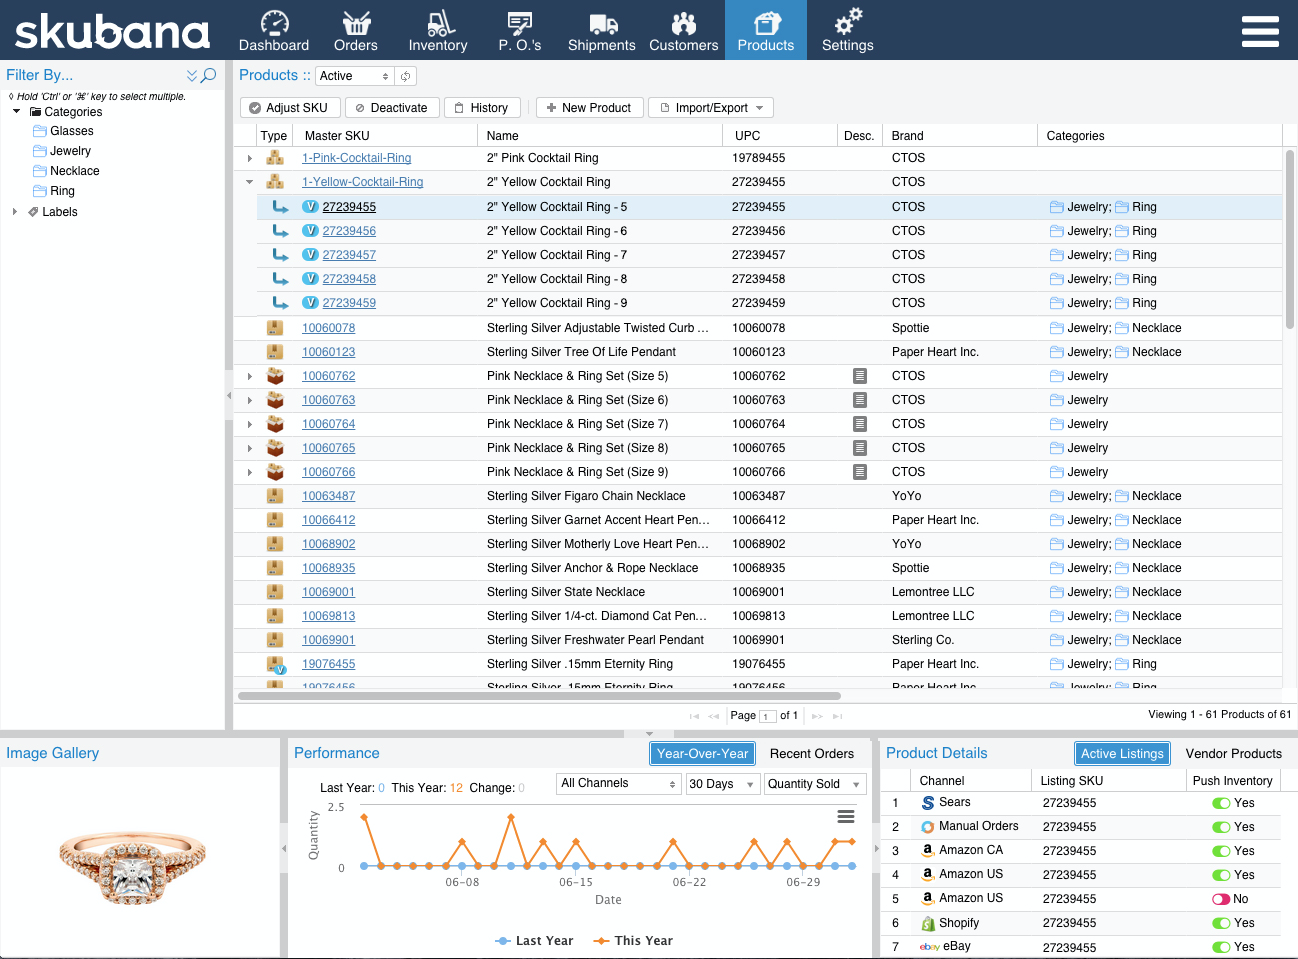Open the Performance chart menu icon
Viewport: 1298px width, 959px height.
coord(845,817)
